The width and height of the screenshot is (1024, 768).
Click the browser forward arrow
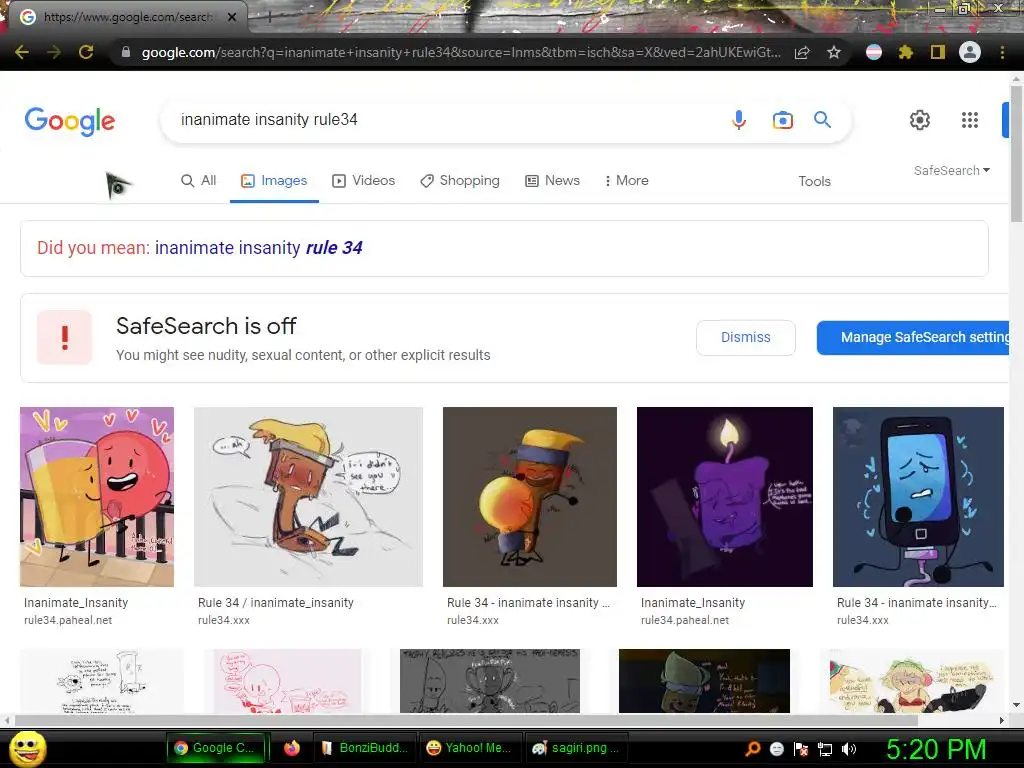point(54,52)
